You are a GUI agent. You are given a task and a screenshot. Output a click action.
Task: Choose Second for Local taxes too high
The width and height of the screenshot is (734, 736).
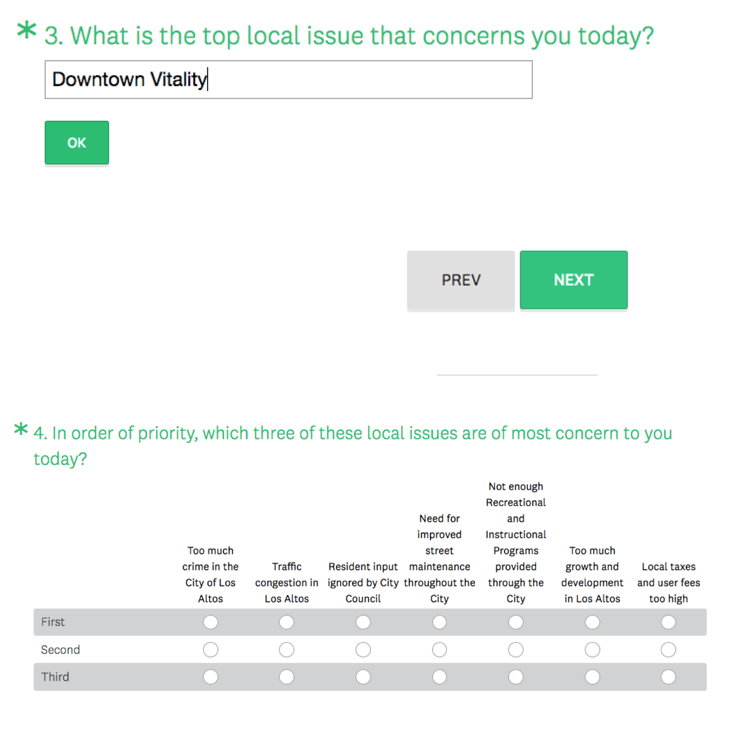point(668,650)
